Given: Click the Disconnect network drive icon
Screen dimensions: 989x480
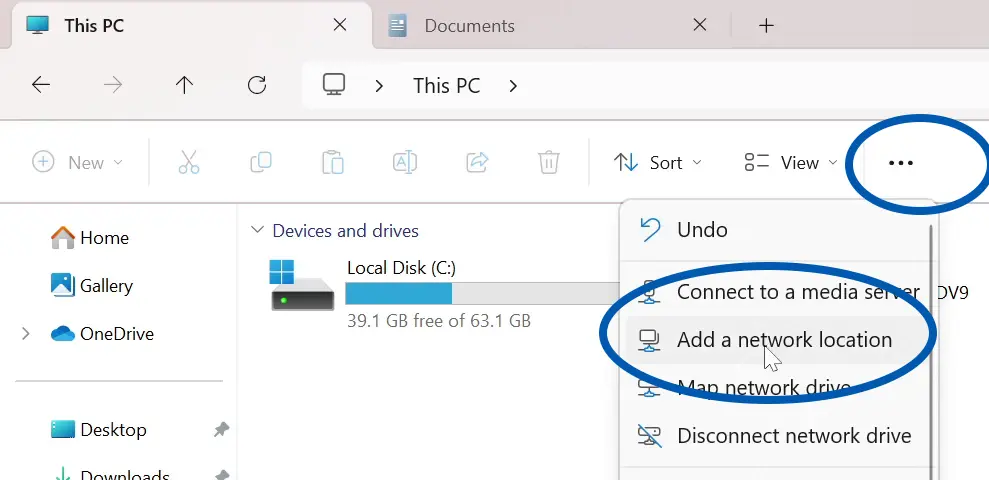Looking at the screenshot, I should pos(650,436).
